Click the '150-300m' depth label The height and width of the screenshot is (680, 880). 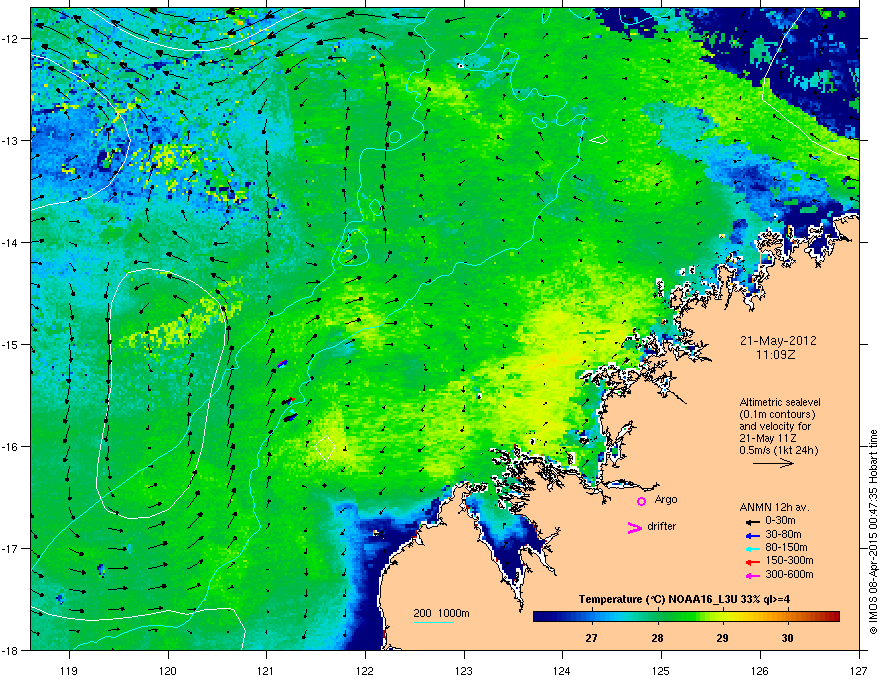pyautogui.click(x=789, y=560)
